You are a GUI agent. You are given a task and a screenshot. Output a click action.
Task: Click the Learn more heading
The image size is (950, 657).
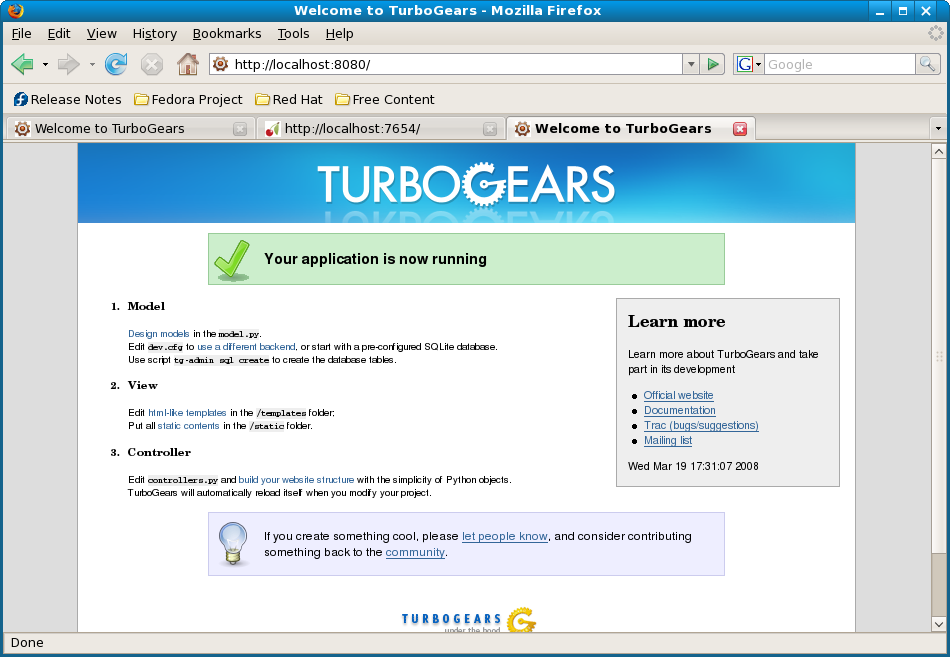click(x=676, y=321)
